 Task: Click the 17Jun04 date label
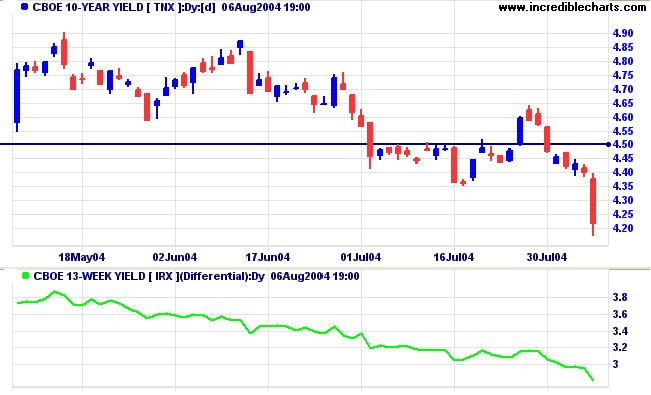coord(268,257)
